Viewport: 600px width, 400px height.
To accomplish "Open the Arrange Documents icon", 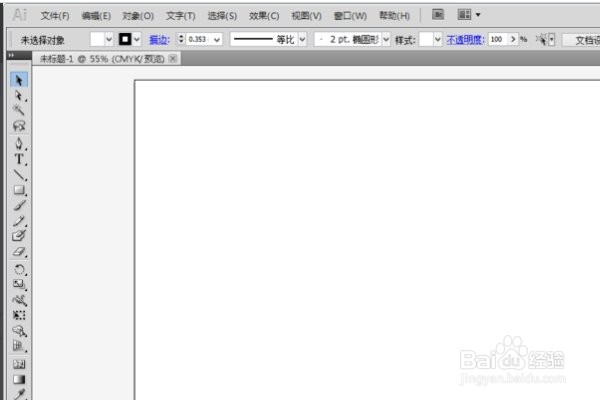I will coord(464,15).
